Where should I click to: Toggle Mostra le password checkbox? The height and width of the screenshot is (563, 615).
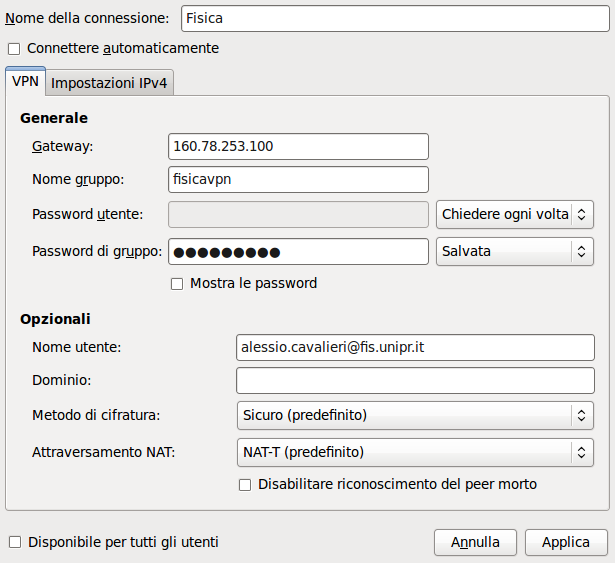click(x=177, y=284)
